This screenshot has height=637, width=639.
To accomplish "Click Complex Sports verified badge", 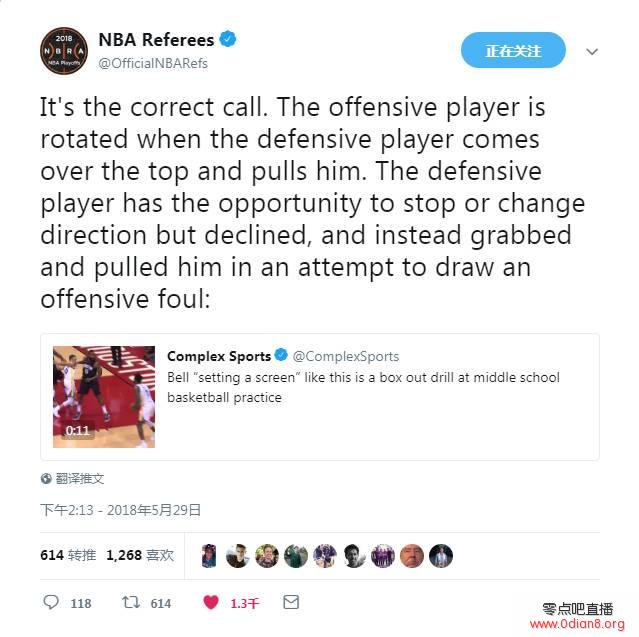I will pyautogui.click(x=281, y=355).
